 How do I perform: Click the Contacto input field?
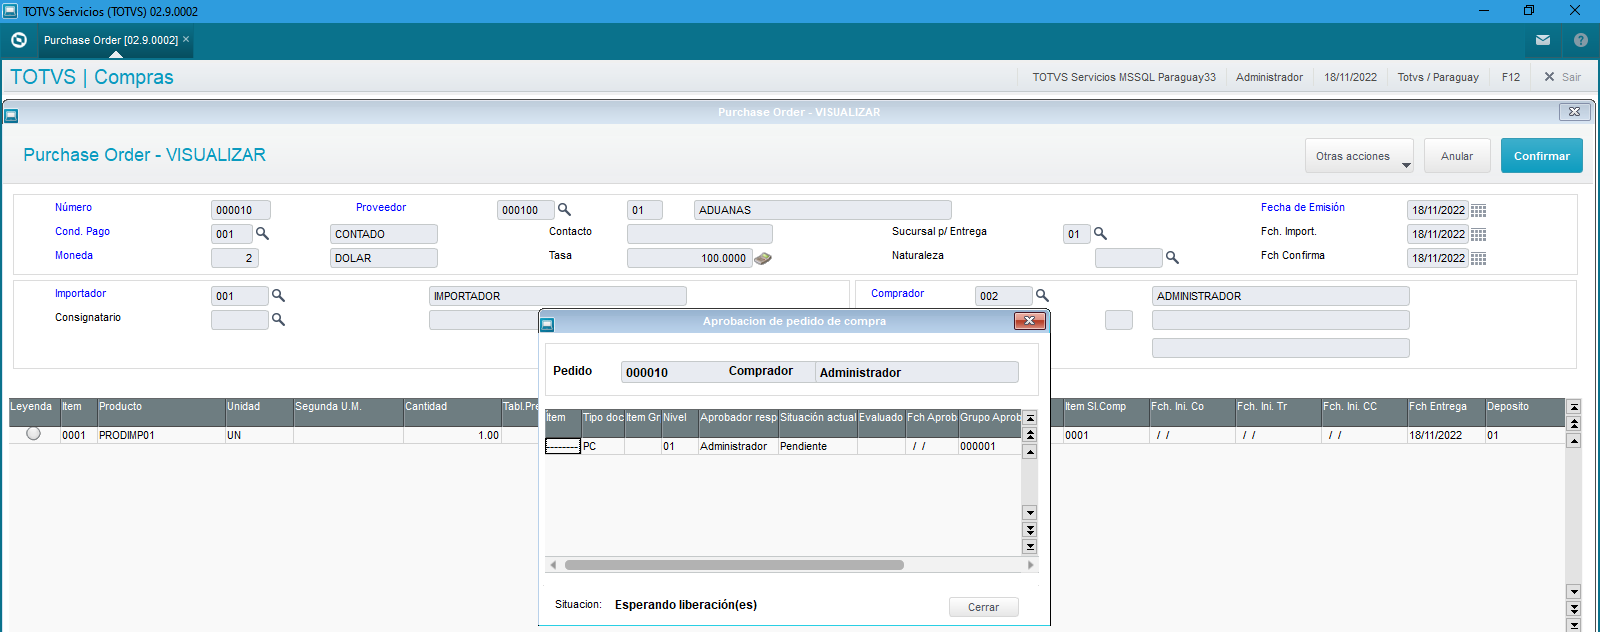(x=700, y=234)
